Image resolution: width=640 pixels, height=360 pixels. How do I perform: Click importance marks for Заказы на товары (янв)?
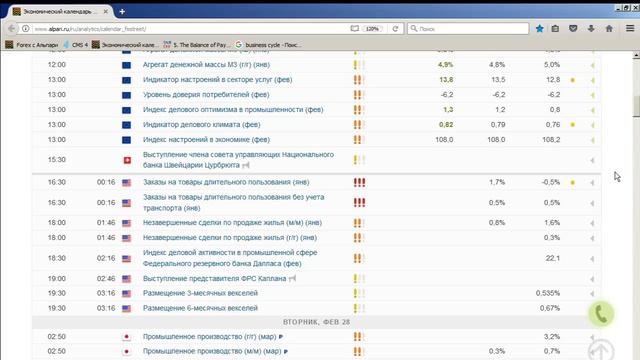359,182
